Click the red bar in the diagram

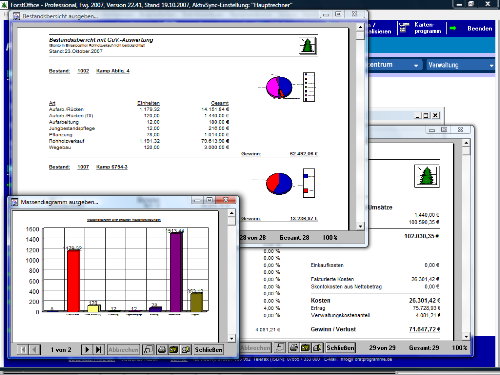pyautogui.click(x=73, y=281)
